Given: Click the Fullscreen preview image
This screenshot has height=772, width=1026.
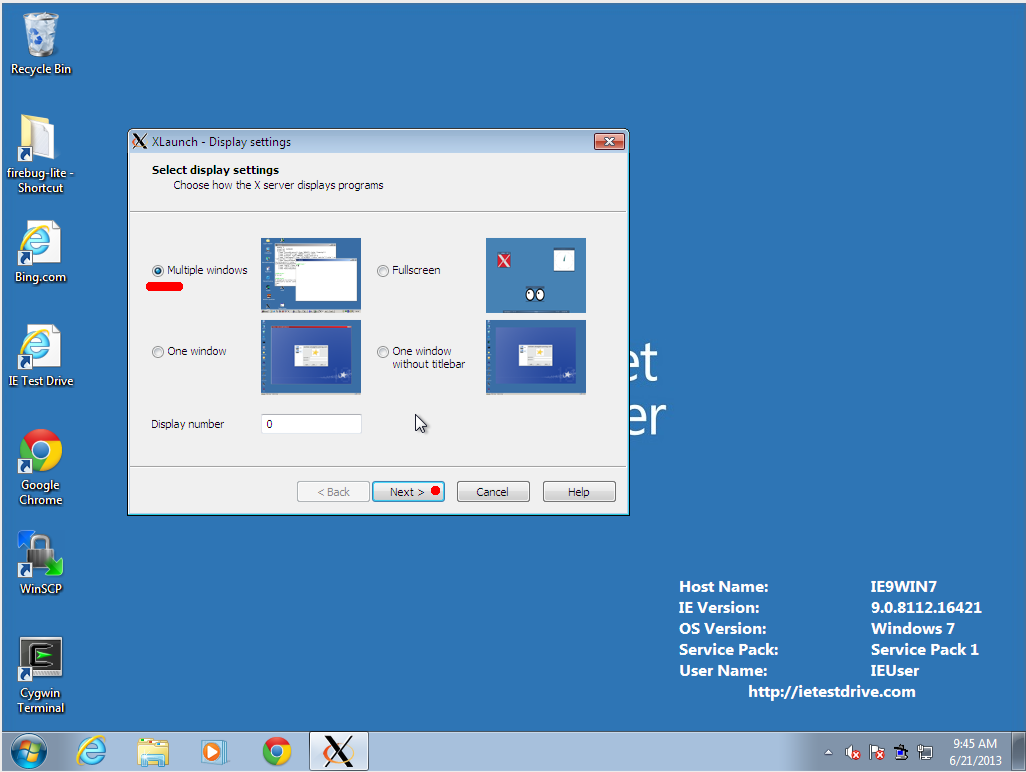Looking at the screenshot, I should 536,275.
